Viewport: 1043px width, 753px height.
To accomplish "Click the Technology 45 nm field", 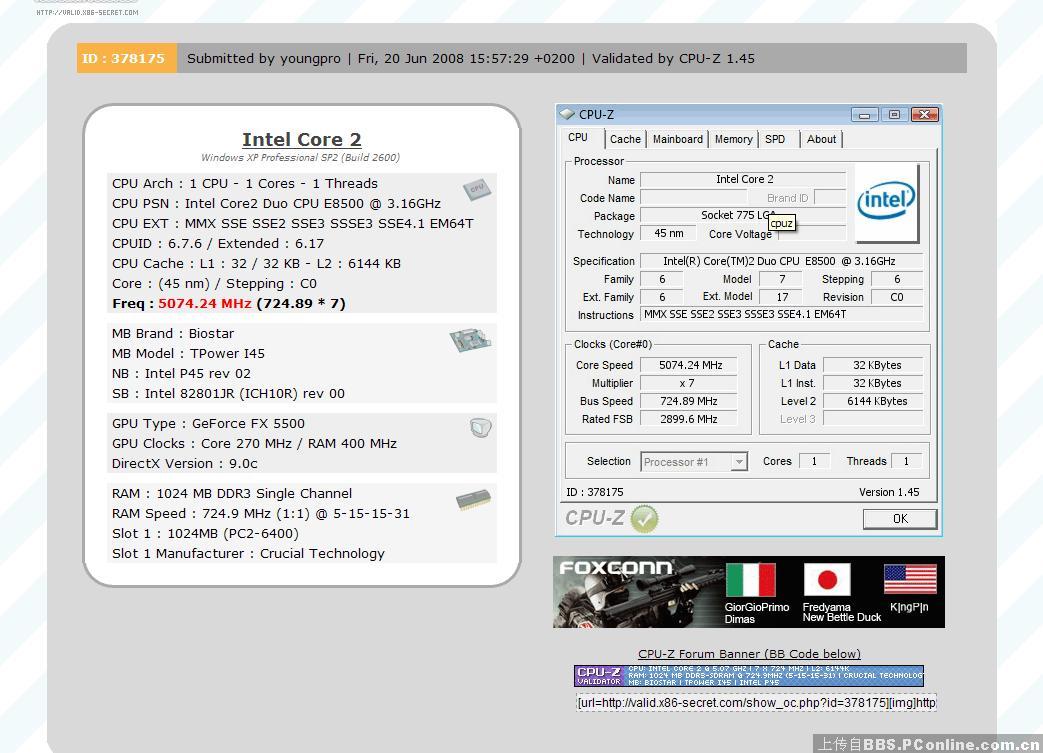I will (x=669, y=233).
